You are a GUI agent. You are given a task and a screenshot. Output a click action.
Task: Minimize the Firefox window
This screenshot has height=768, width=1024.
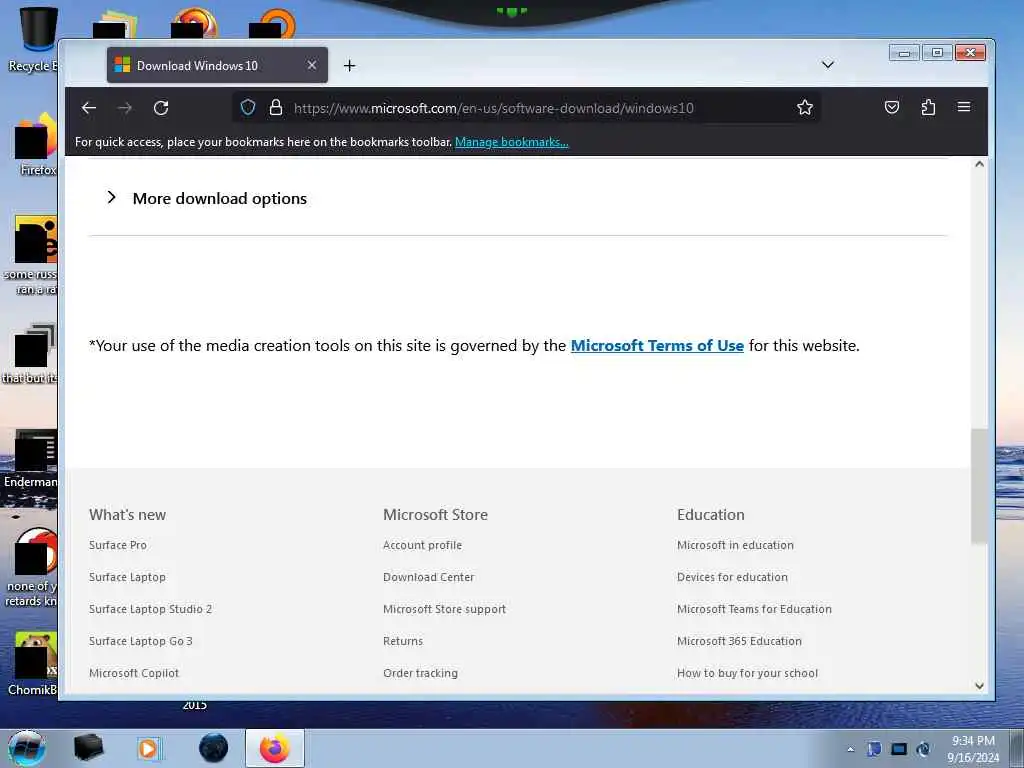click(x=904, y=53)
